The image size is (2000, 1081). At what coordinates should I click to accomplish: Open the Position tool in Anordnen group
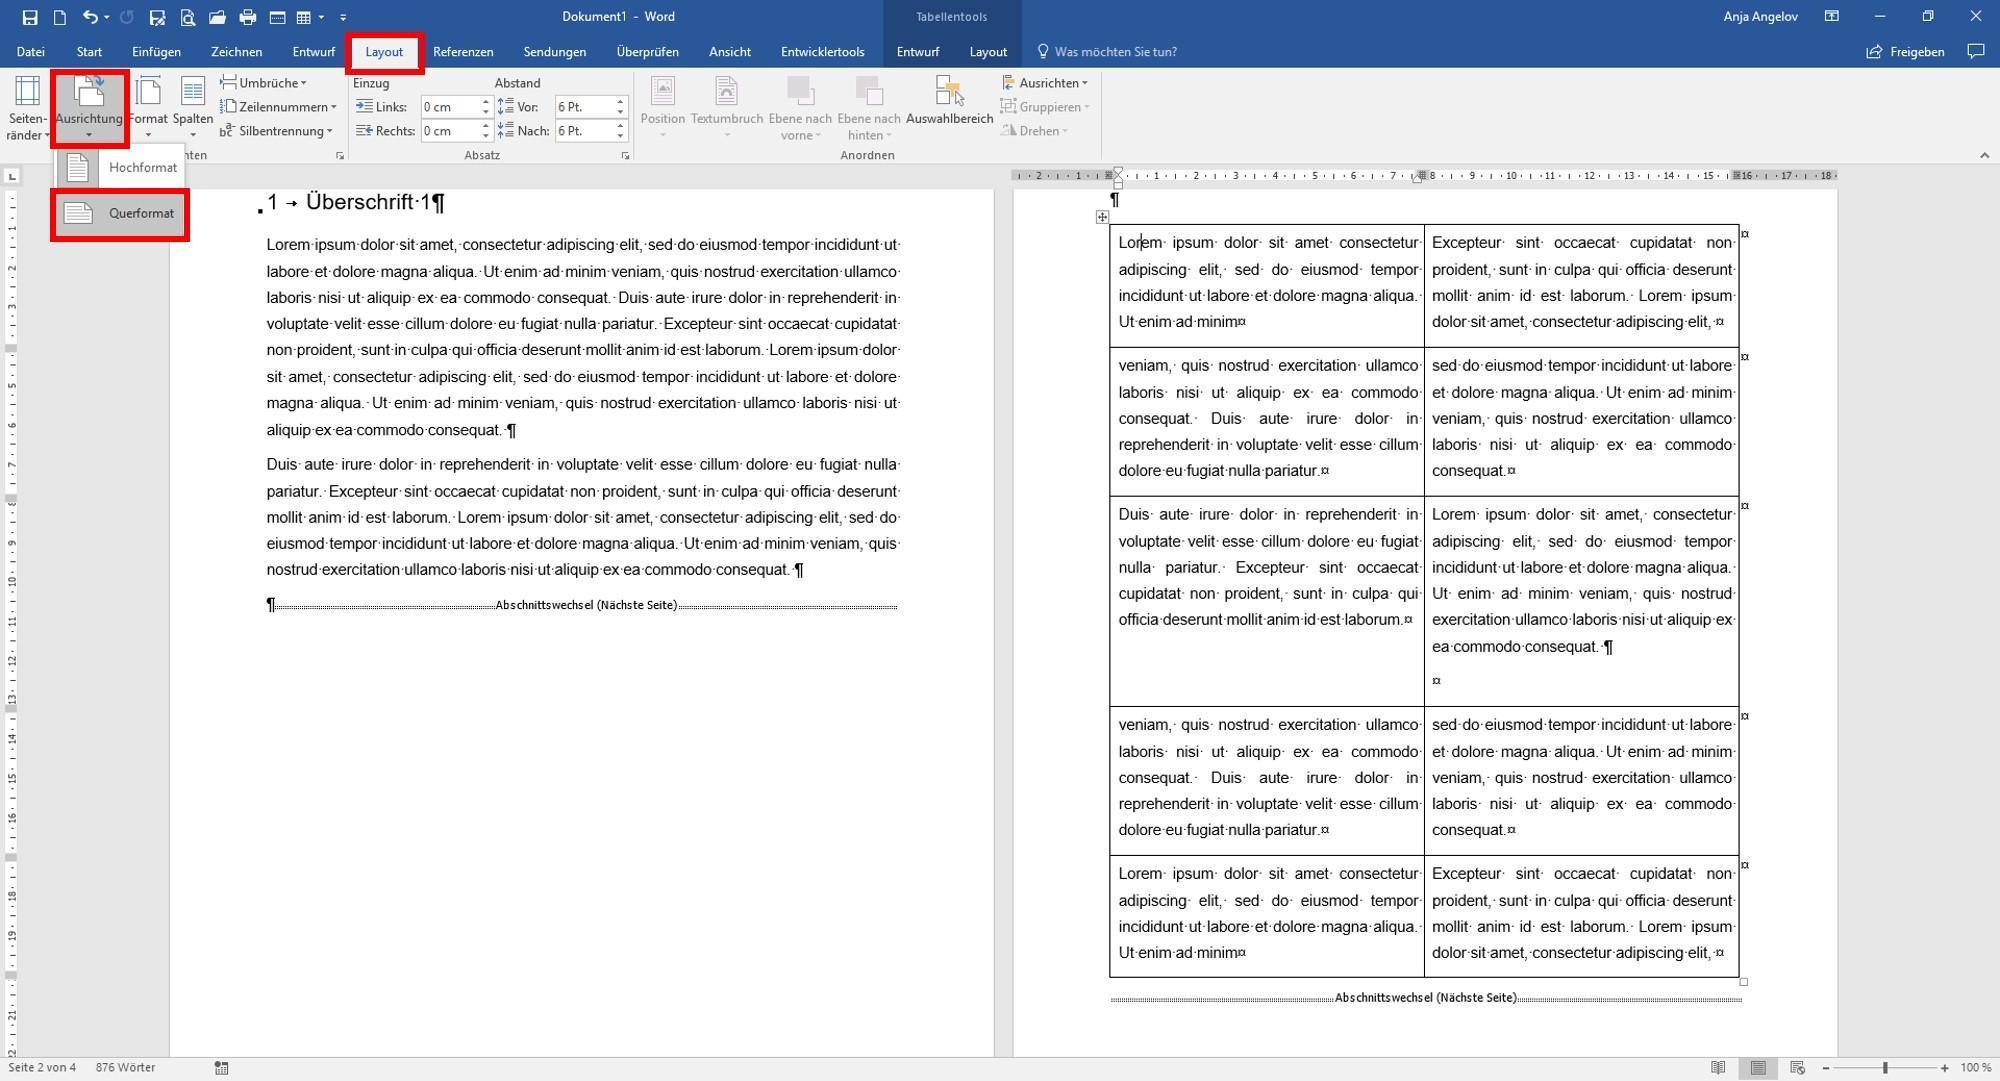[x=663, y=105]
